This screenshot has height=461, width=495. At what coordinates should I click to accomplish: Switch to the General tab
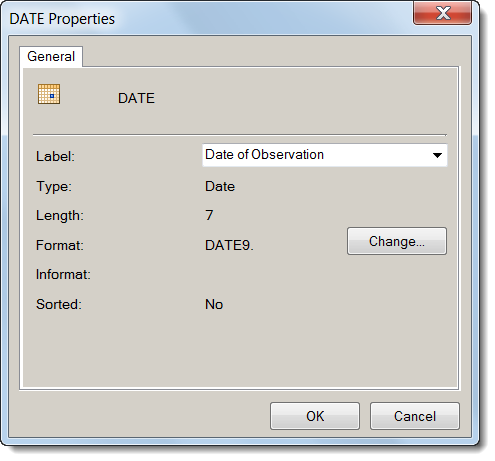pos(51,57)
